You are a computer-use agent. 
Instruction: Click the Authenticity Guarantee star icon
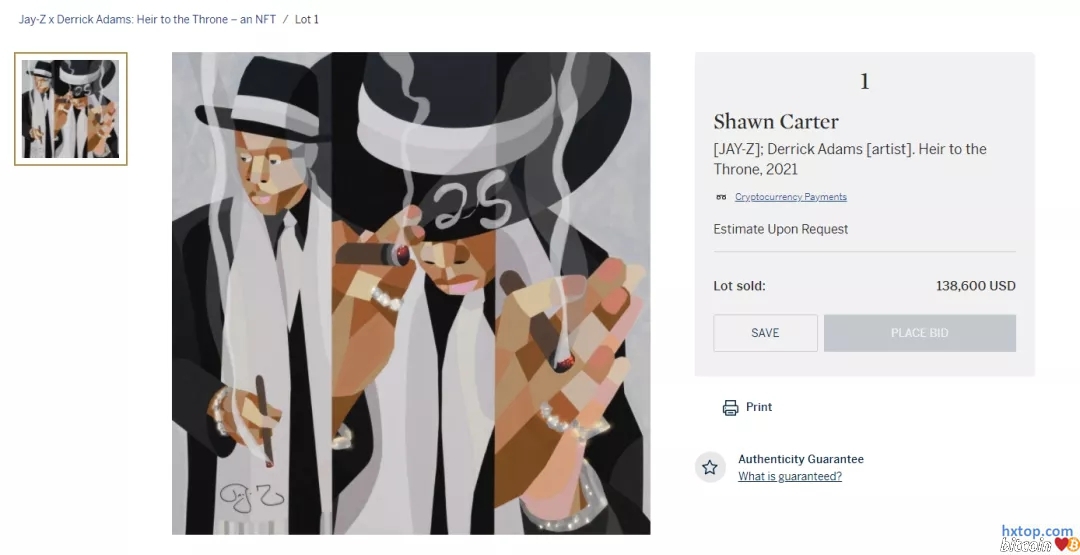tap(710, 467)
